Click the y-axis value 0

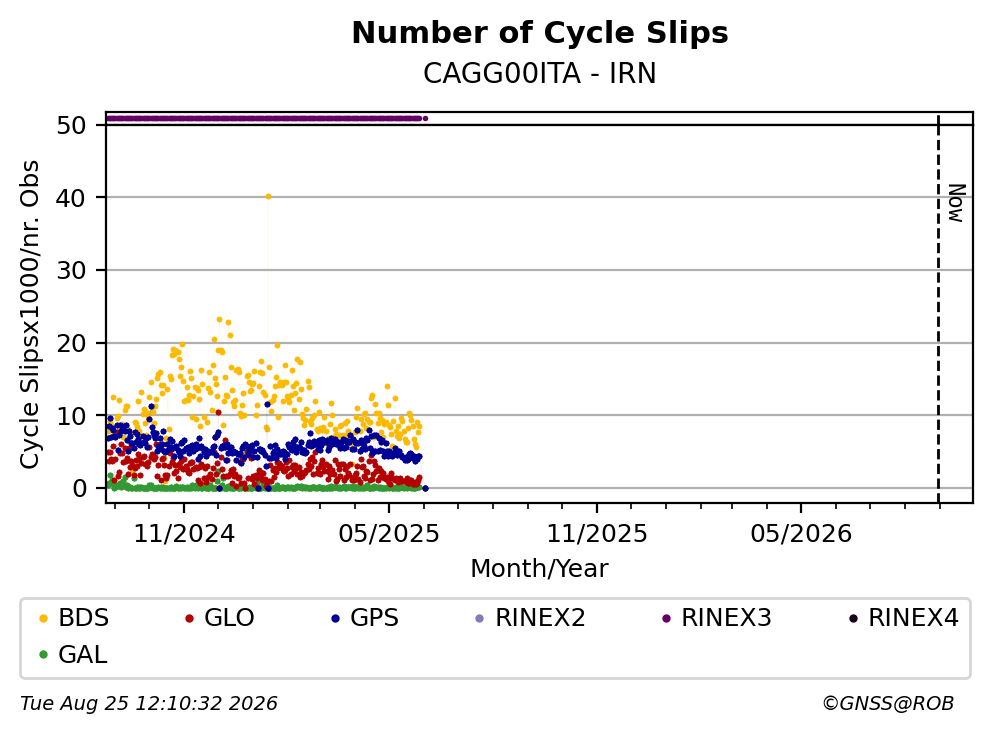(80, 488)
